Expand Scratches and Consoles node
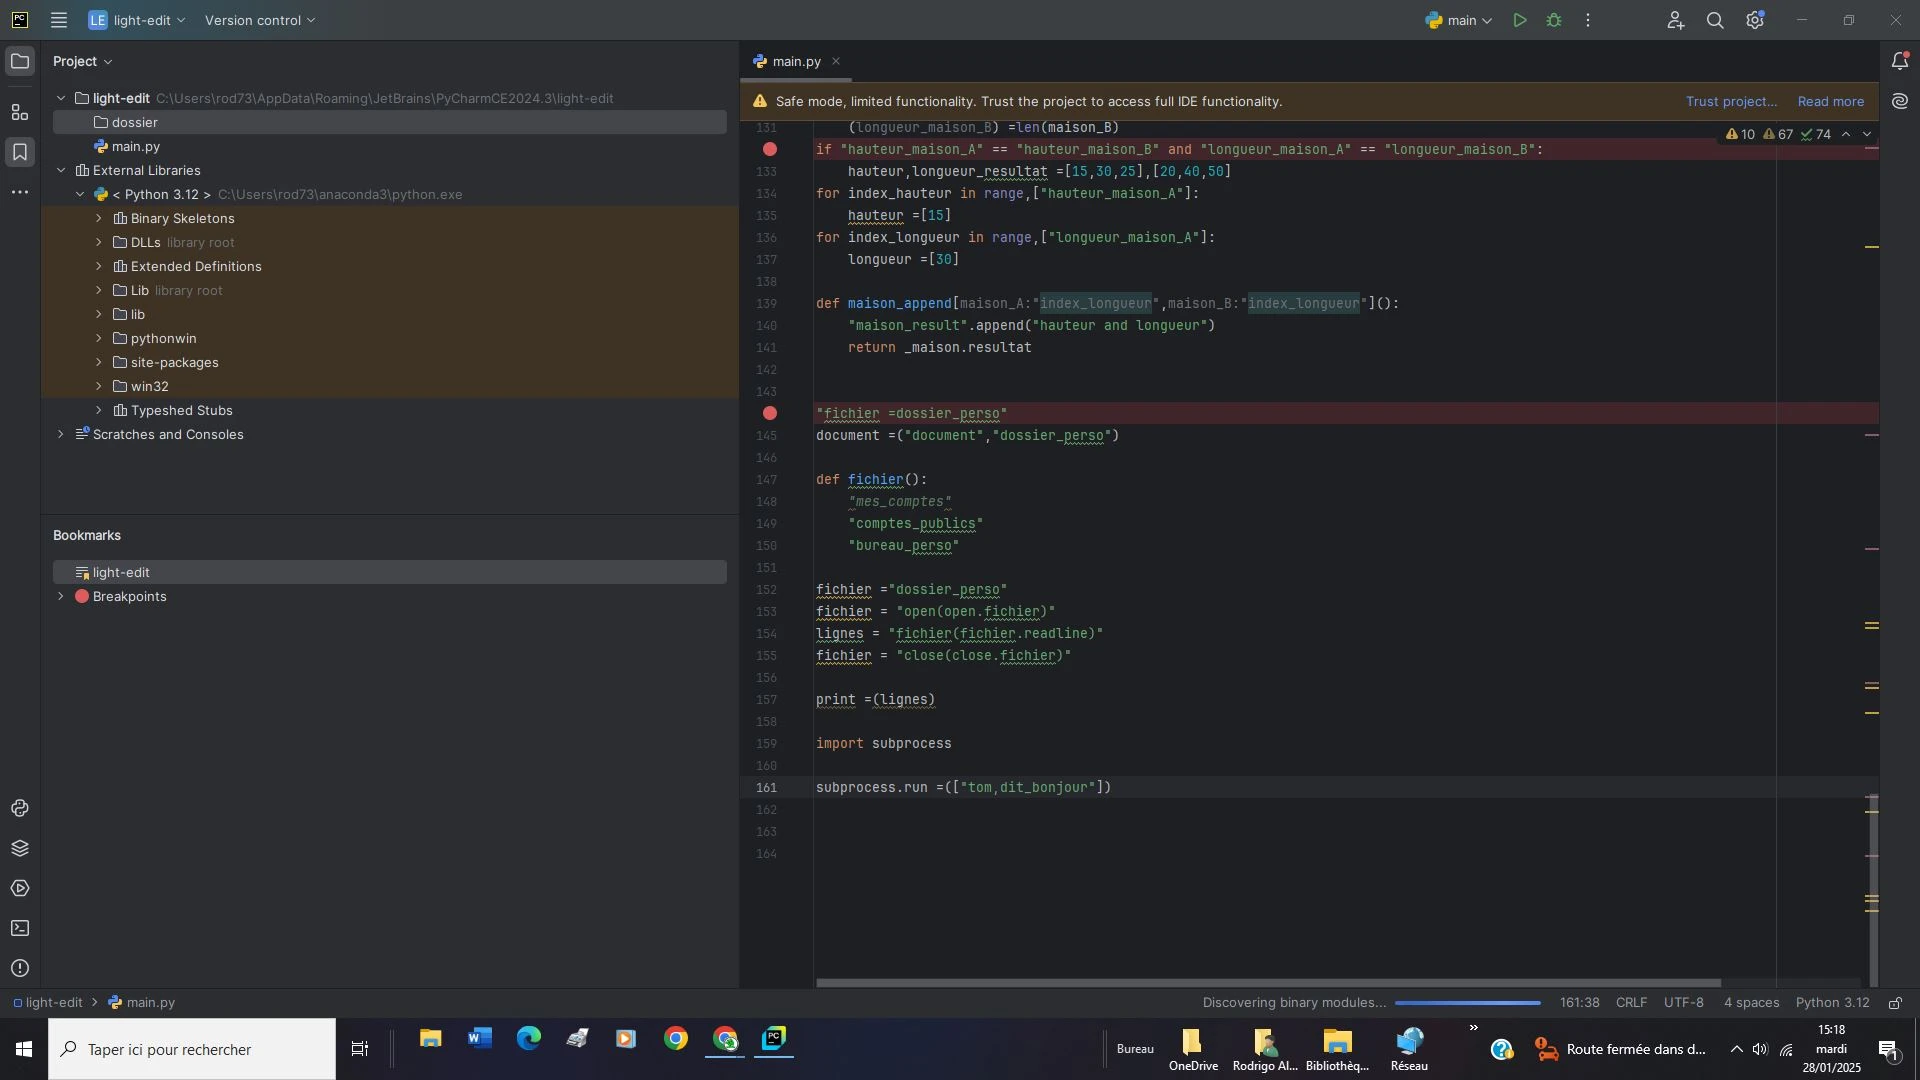Screen dimensions: 1920x1080 [61, 434]
